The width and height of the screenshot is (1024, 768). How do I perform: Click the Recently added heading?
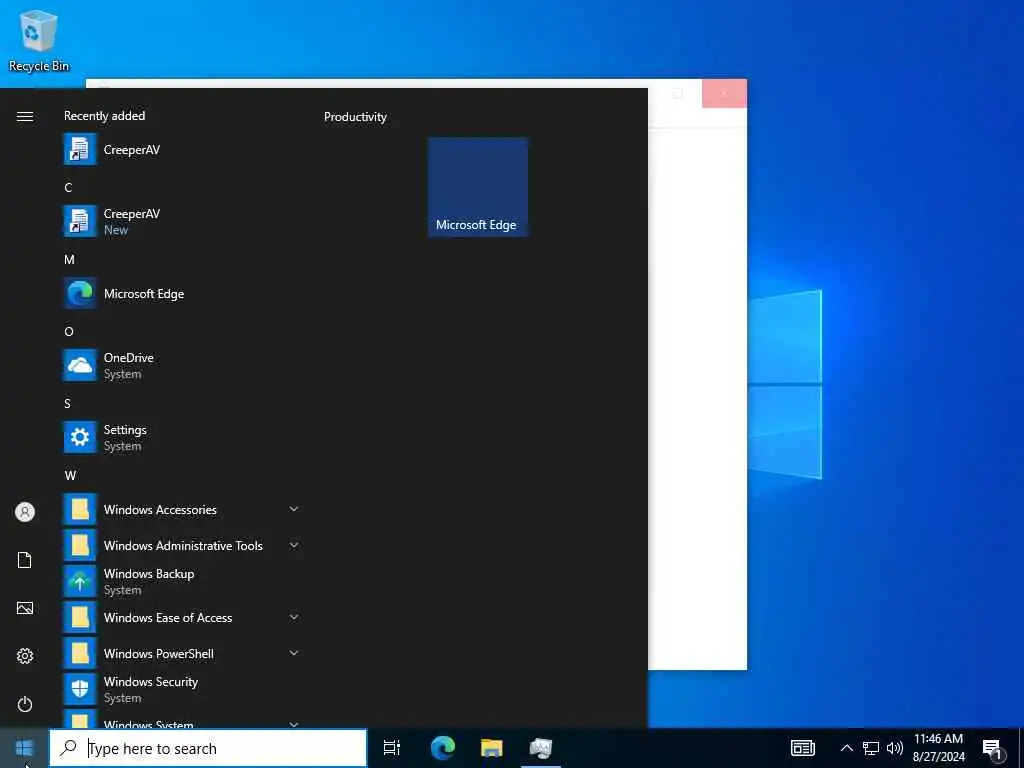104,116
